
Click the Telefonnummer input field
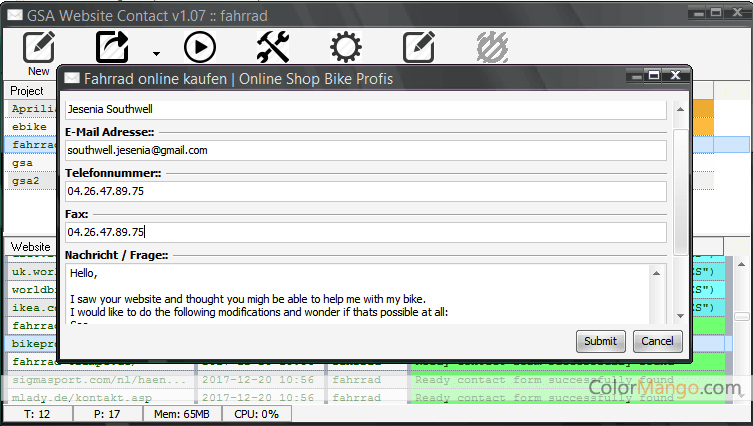365,191
